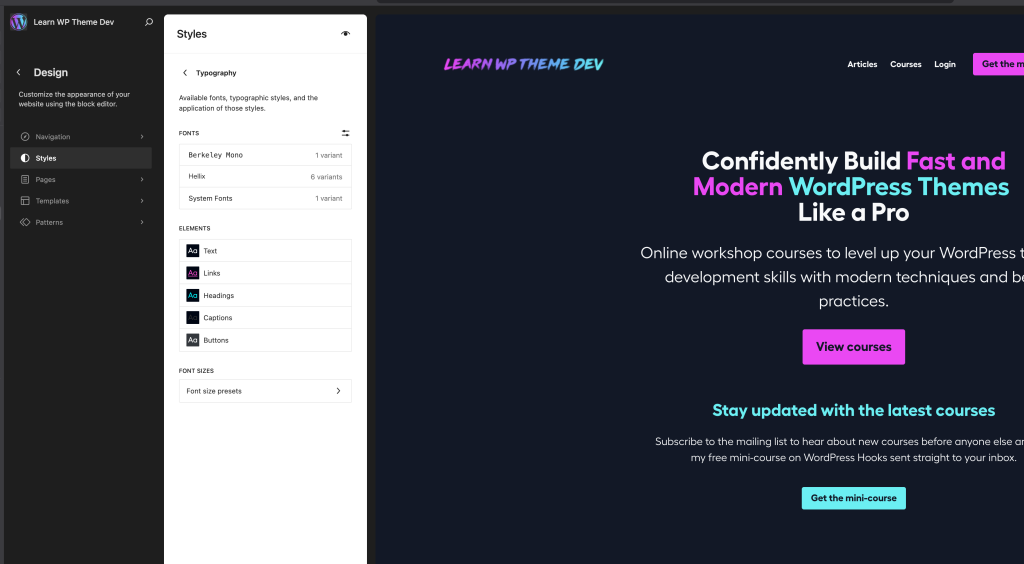The image size is (1024, 564).
Task: Click the Get the mini-course button
Action: [854, 498]
